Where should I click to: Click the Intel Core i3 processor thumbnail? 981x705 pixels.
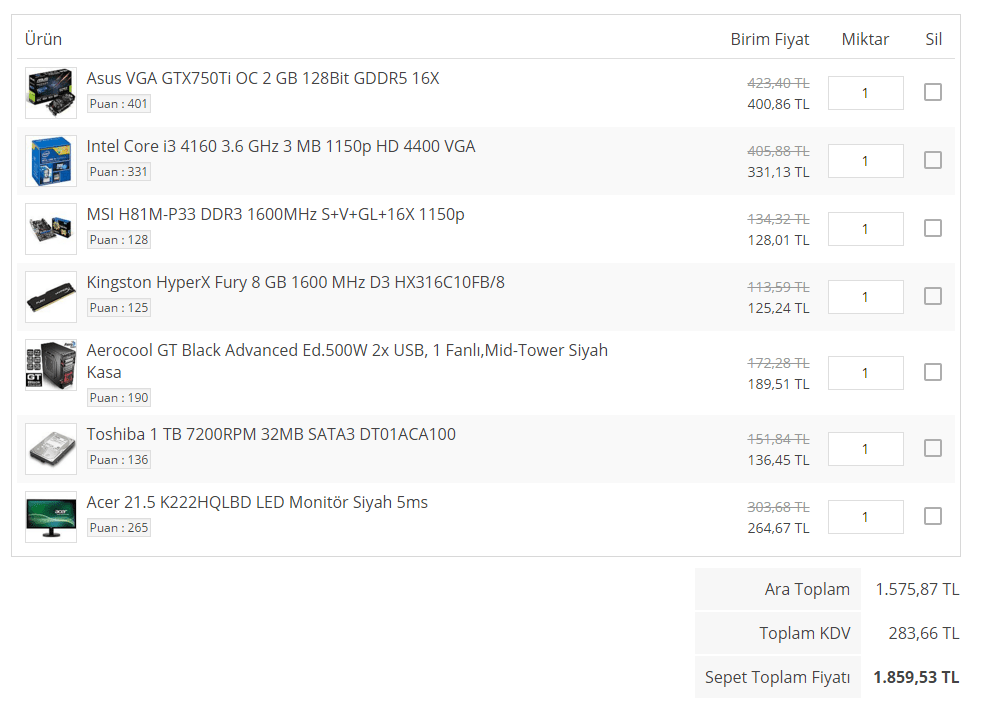(50, 161)
